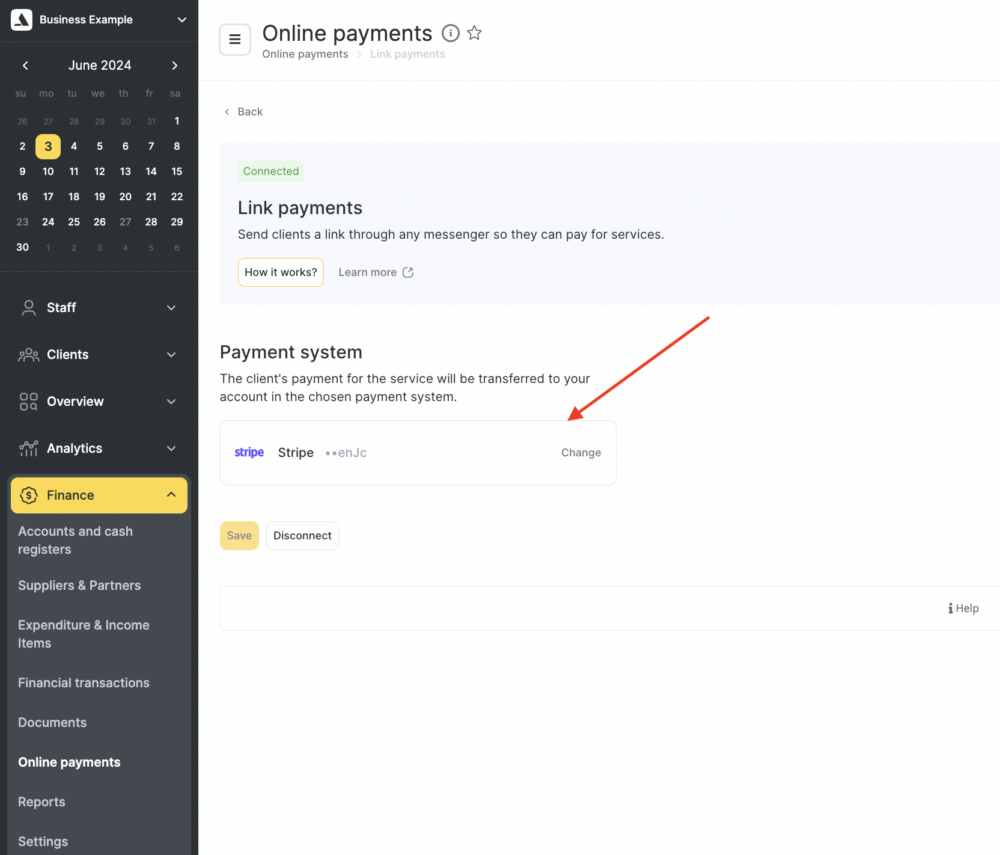Screen dimensions: 1000x855
Task: Open Financial transactions in the sidebar
Action: (84, 683)
